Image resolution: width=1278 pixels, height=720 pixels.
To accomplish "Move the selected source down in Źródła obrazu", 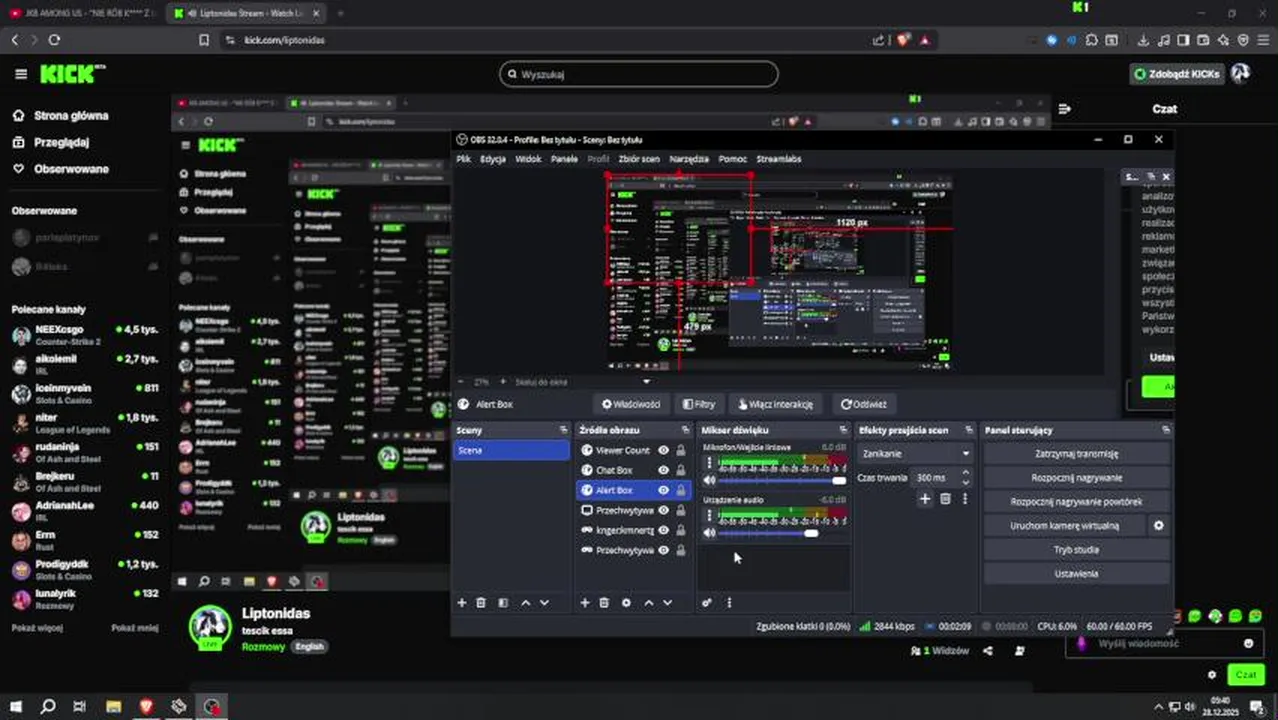I will point(667,603).
